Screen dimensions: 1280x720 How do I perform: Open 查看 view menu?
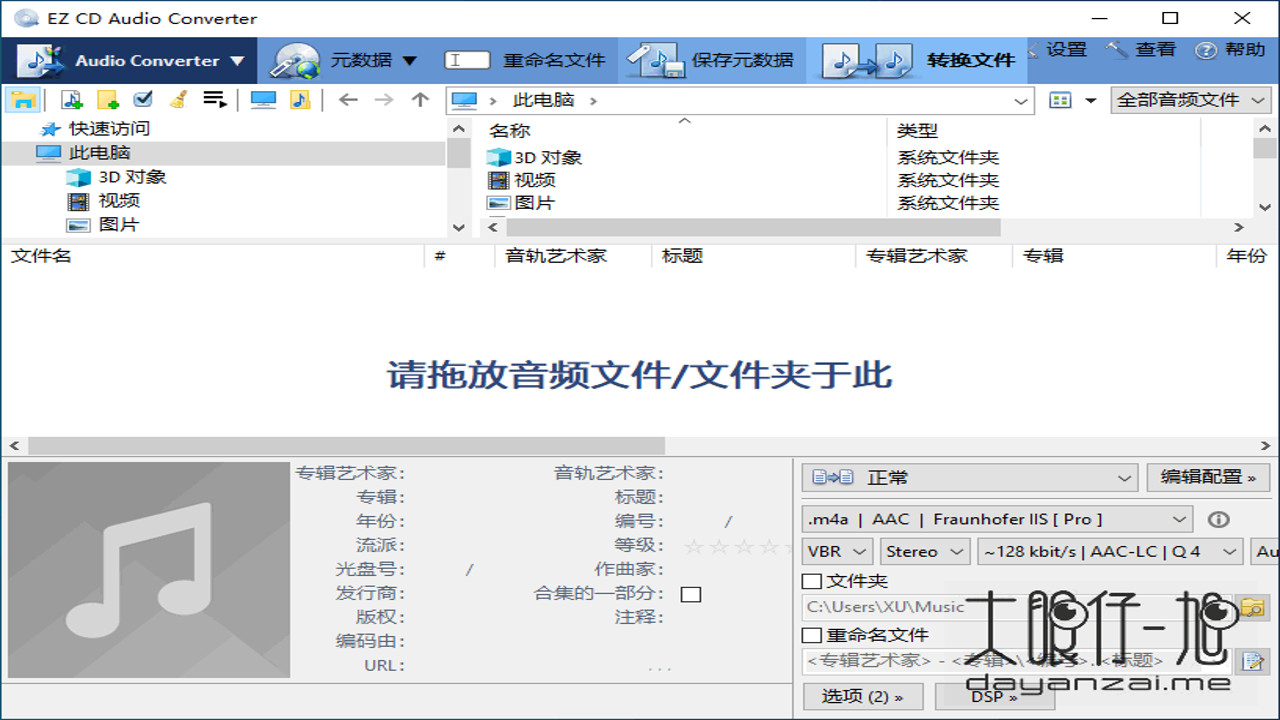1142,50
